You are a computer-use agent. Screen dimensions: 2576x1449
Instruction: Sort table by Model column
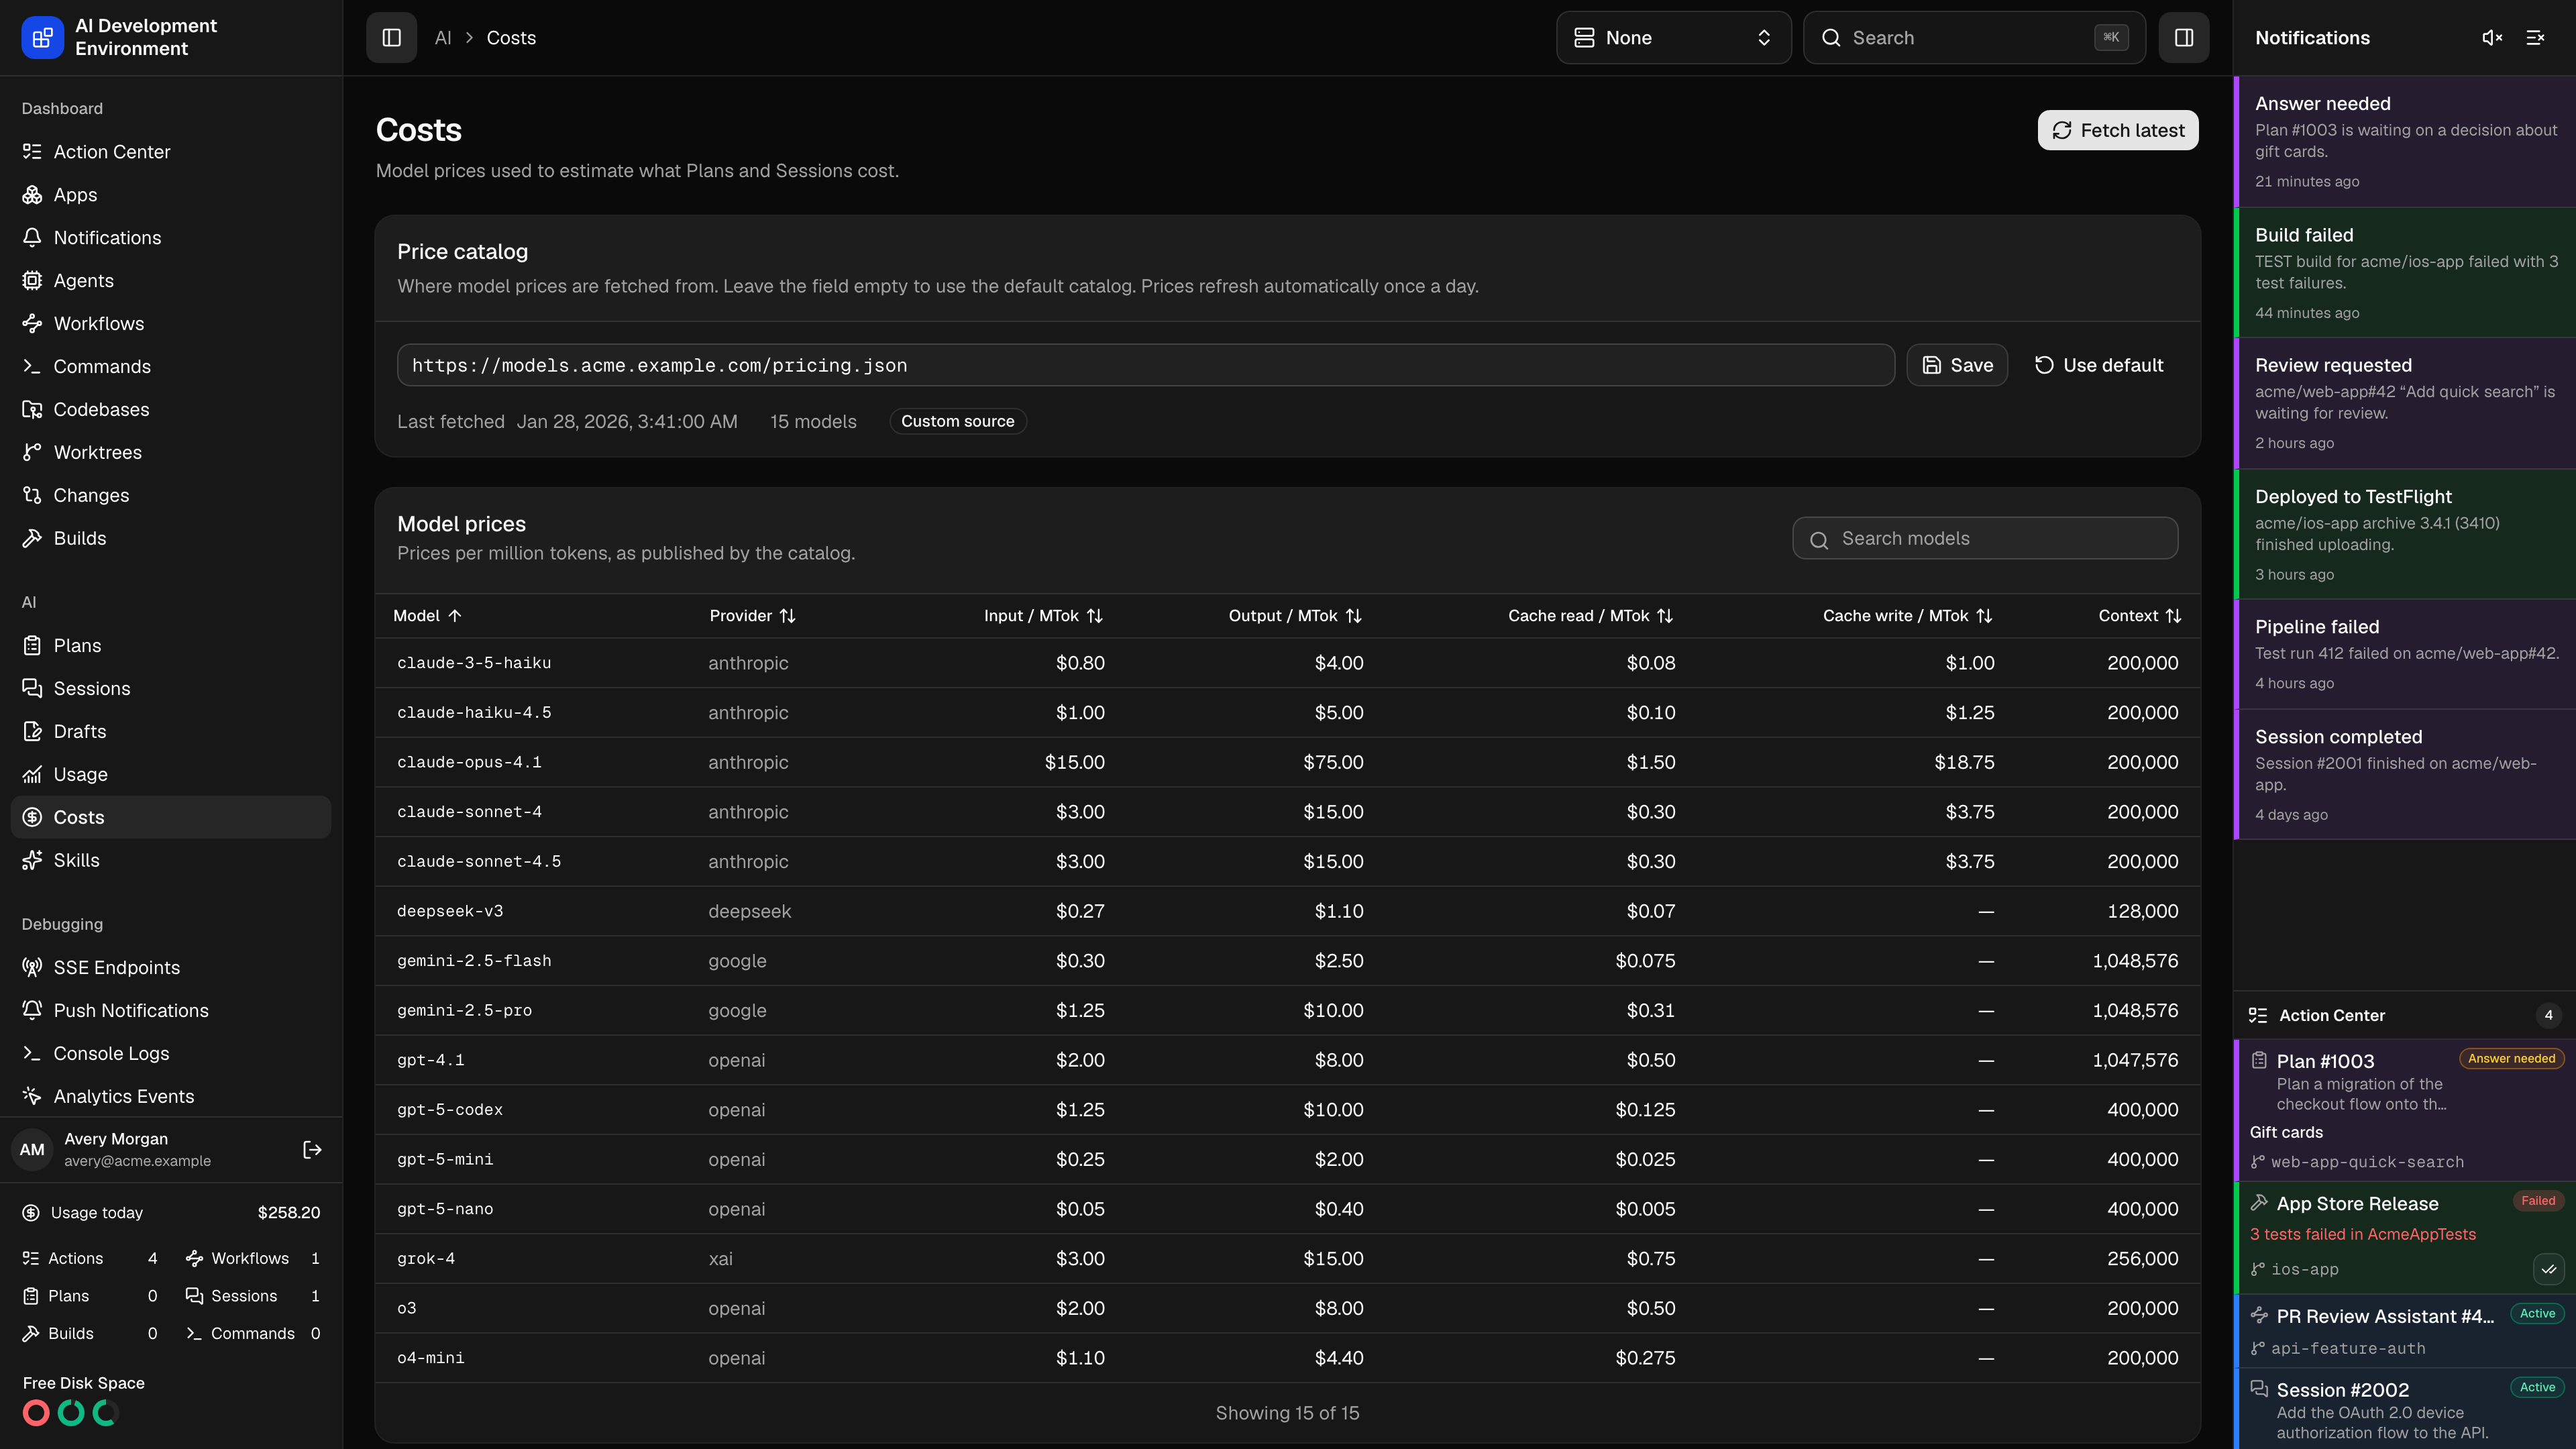(x=427, y=615)
